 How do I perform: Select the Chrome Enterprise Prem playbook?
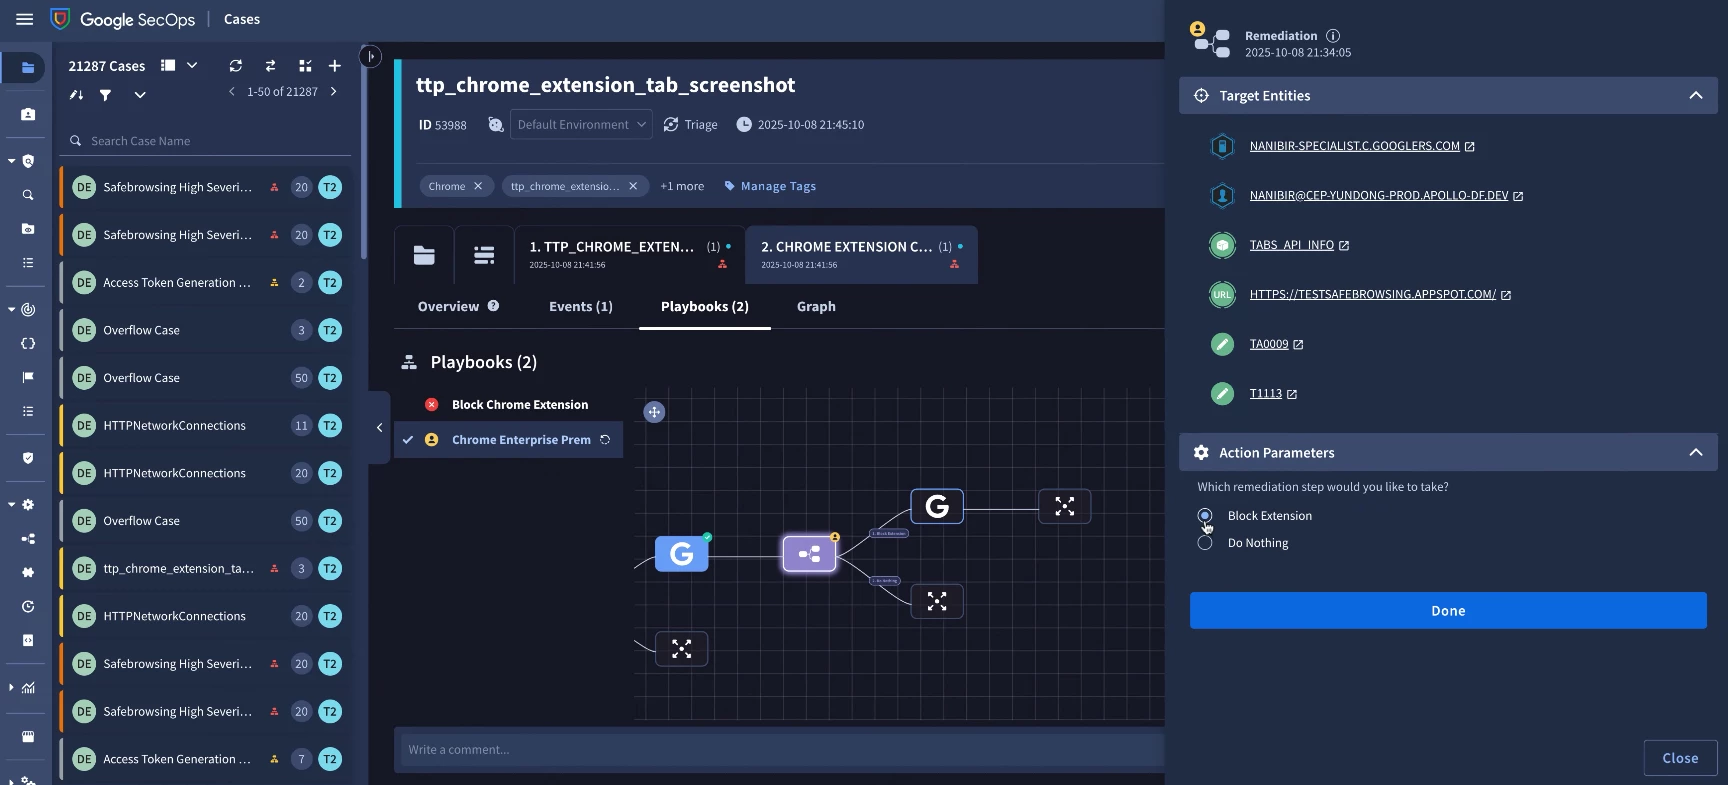click(x=508, y=440)
